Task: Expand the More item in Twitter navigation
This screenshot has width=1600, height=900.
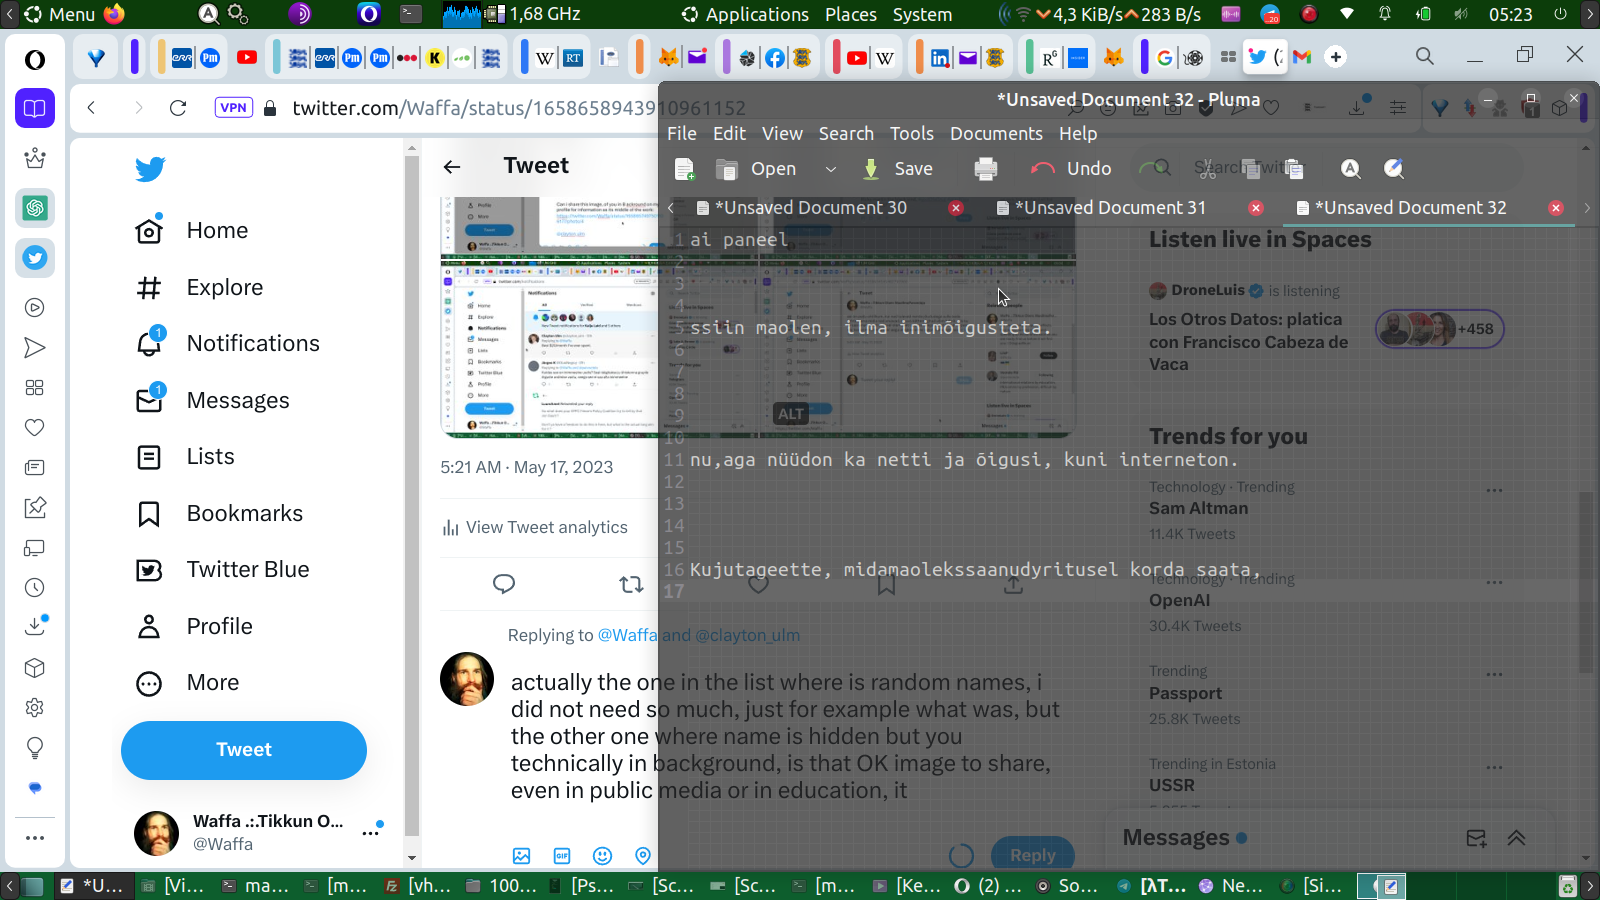Action: [188, 683]
